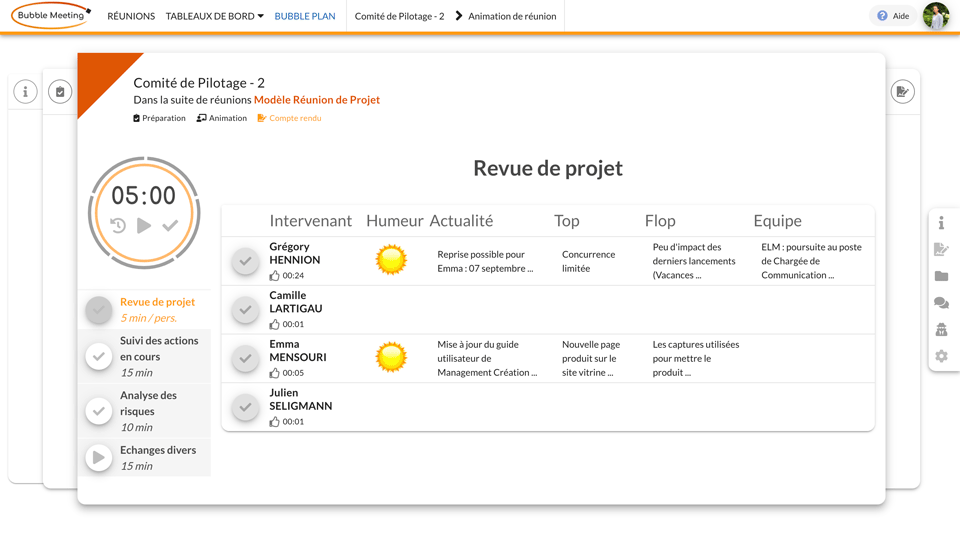Screen dimensions: 960x547
Task: Open the 'Concurrence limitée' Top cell
Action: tap(588, 262)
